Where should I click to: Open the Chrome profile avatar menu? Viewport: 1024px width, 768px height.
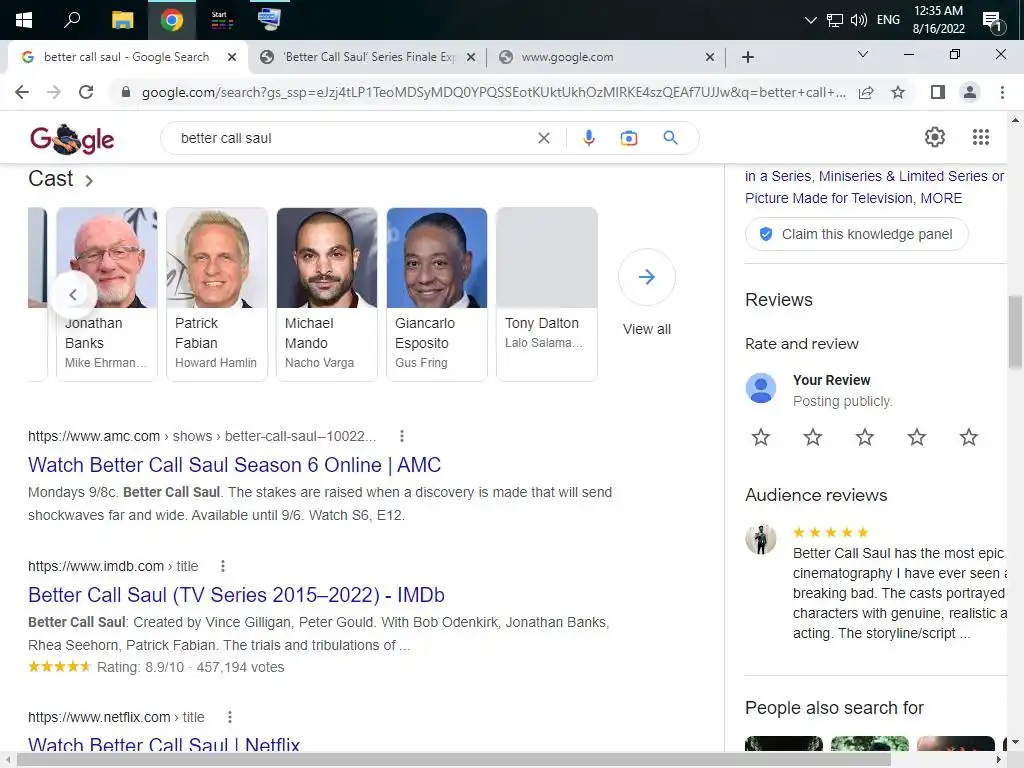click(970, 92)
